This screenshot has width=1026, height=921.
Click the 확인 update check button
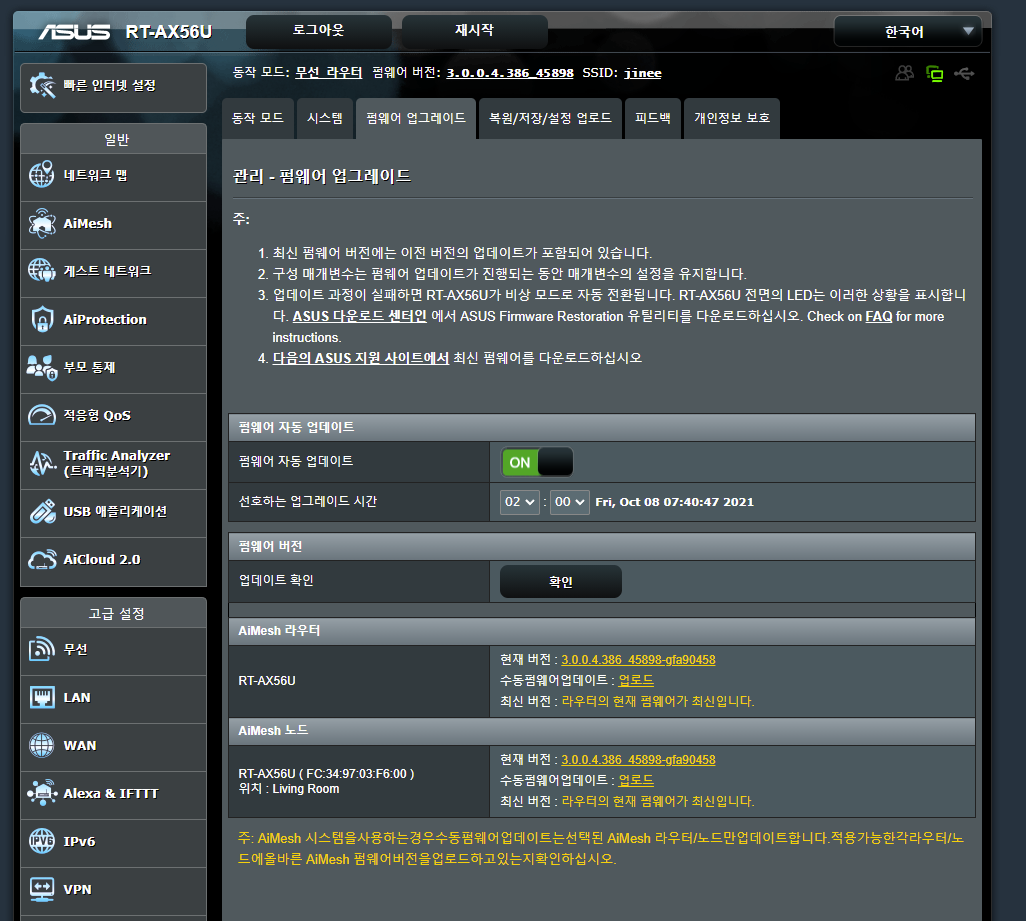[x=561, y=582]
